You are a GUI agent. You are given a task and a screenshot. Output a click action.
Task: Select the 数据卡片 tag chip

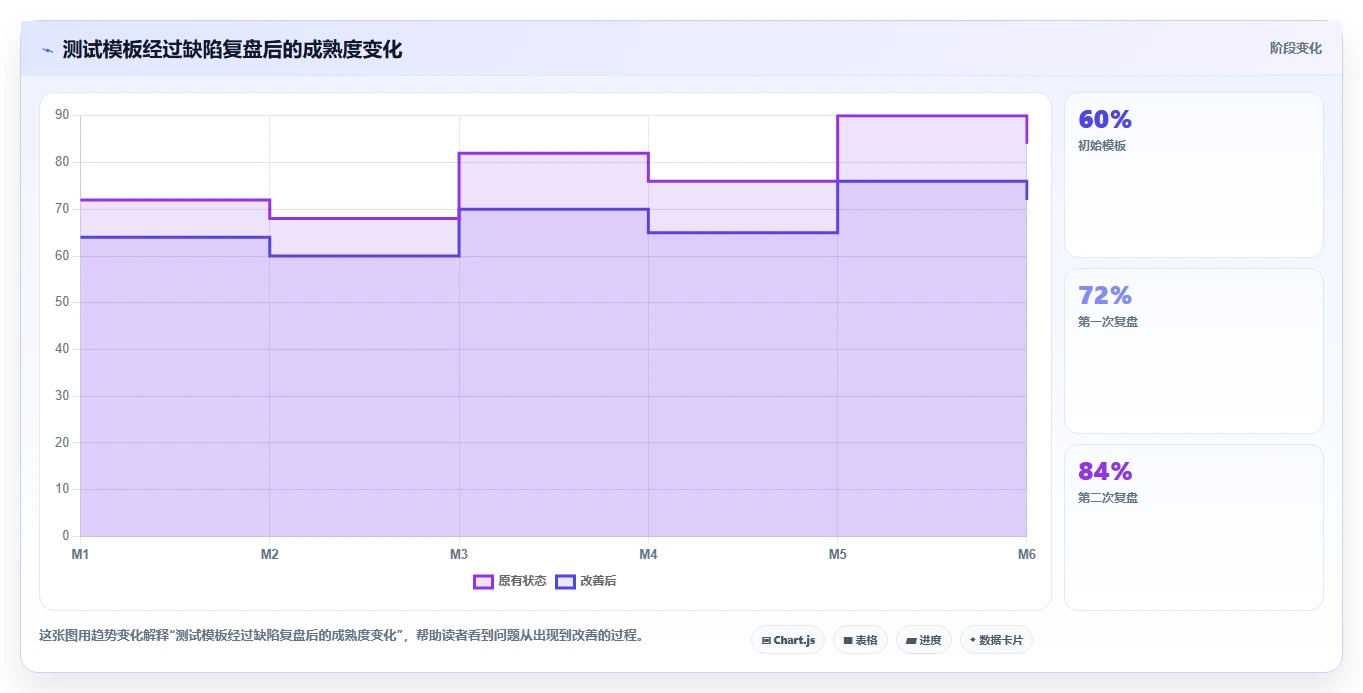tap(996, 640)
